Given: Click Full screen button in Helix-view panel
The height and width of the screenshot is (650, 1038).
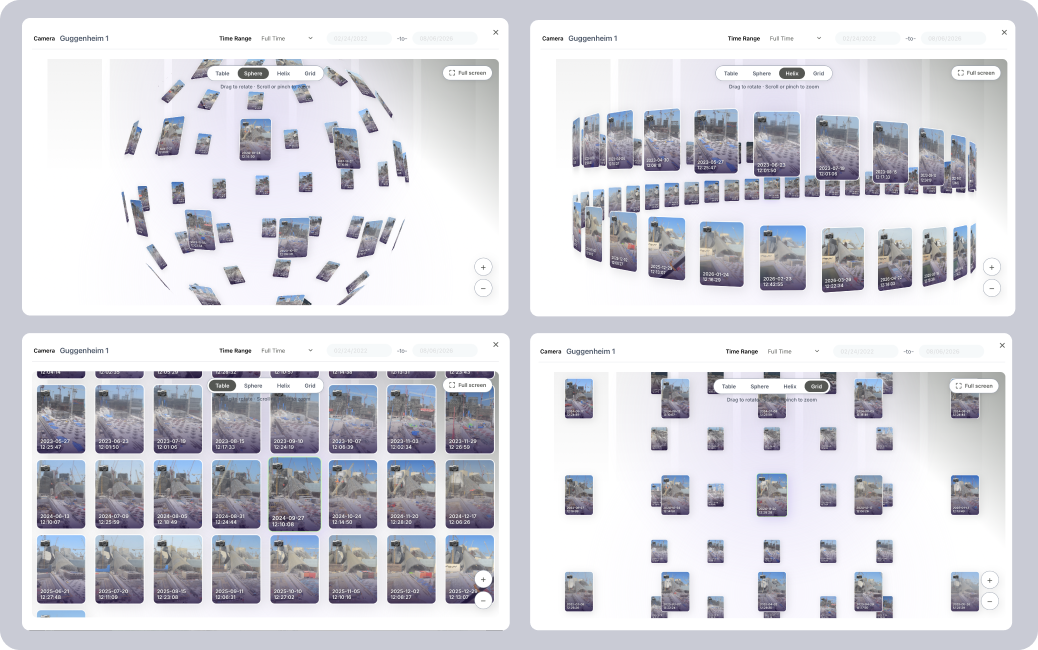Looking at the screenshot, I should [976, 73].
